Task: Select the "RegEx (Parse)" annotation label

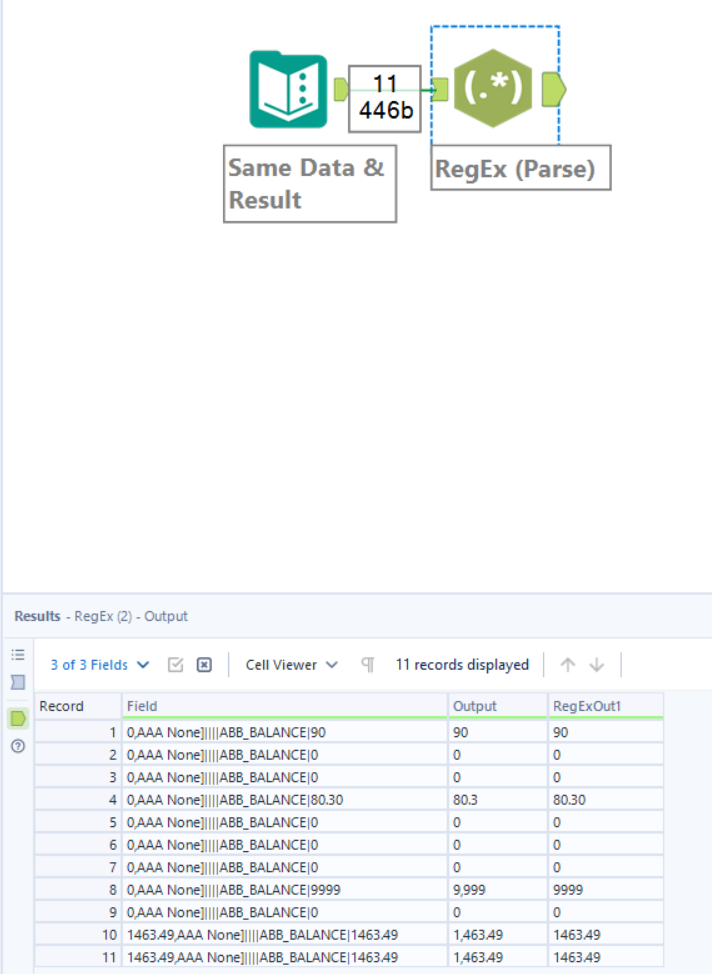Action: [520, 169]
